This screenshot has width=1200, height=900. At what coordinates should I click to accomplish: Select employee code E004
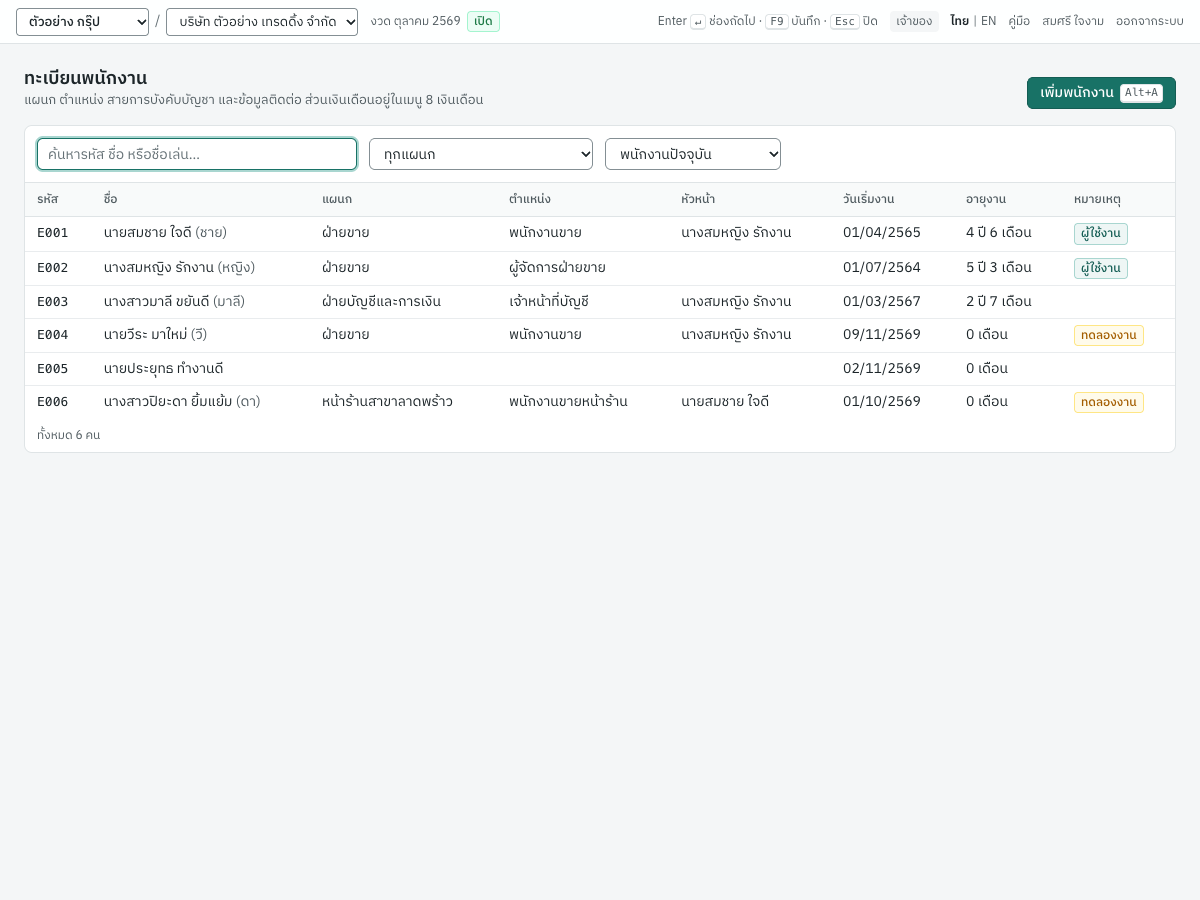click(53, 335)
